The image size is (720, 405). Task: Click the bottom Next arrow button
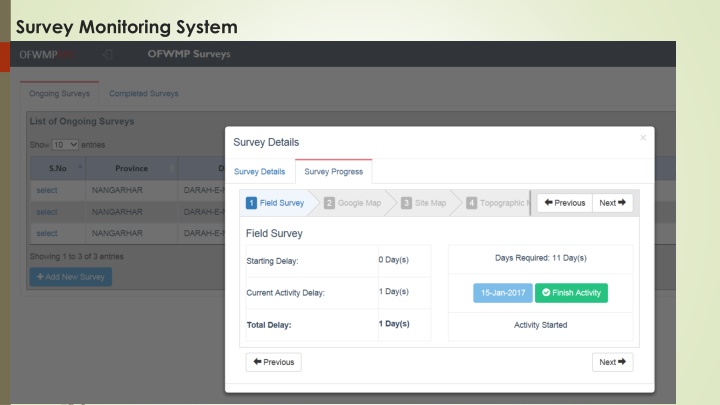coord(612,362)
